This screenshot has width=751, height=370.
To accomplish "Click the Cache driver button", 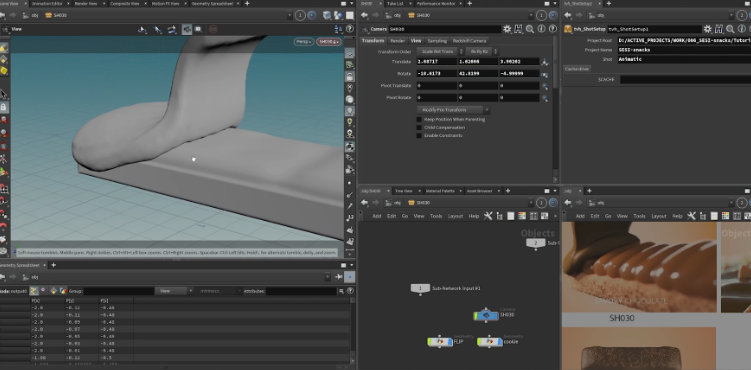I will pos(577,69).
